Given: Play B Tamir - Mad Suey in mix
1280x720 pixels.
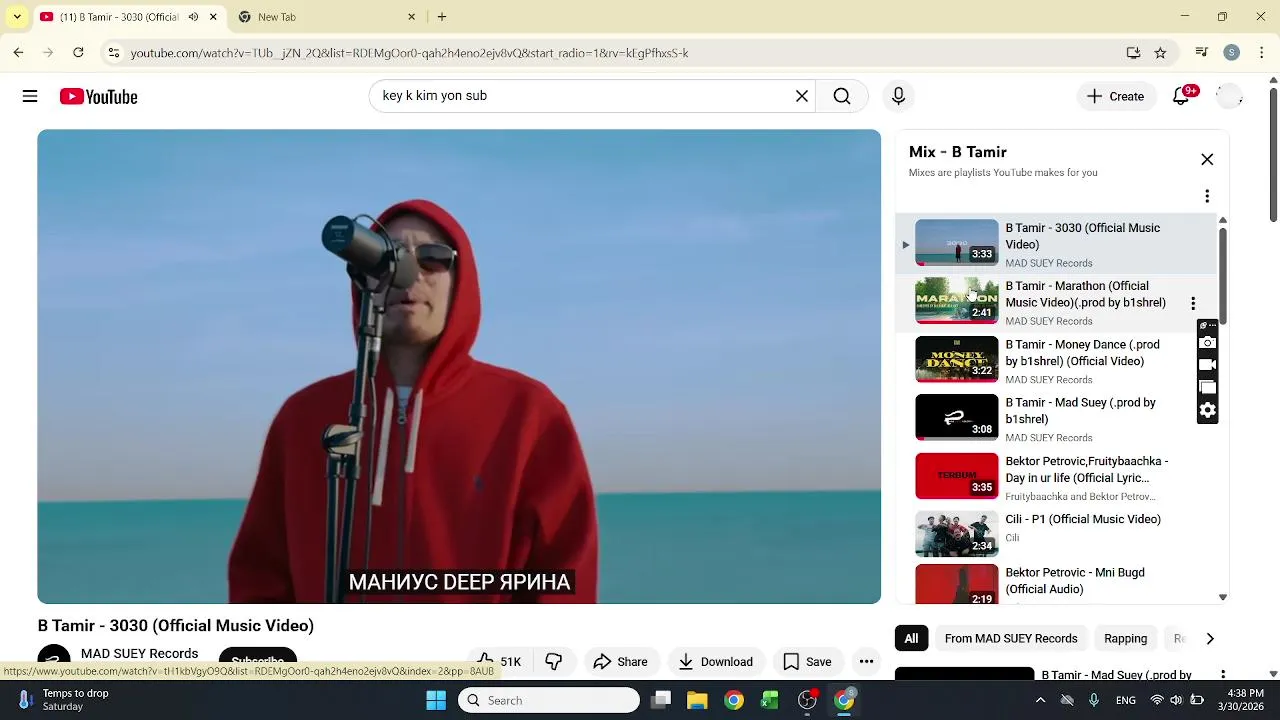Looking at the screenshot, I should click(1055, 418).
